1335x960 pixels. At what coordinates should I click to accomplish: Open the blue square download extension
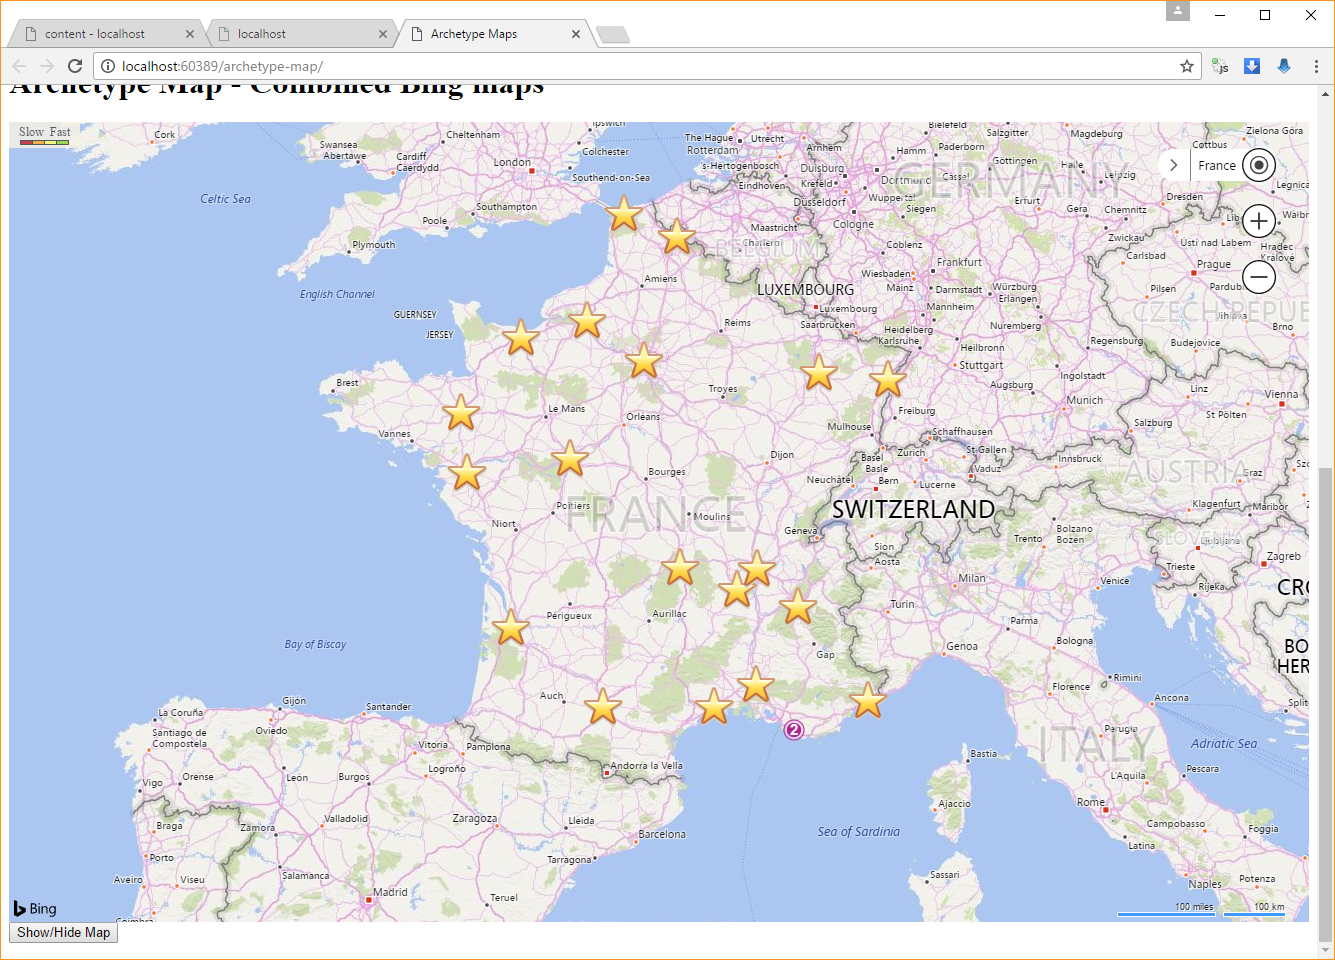(x=1252, y=66)
